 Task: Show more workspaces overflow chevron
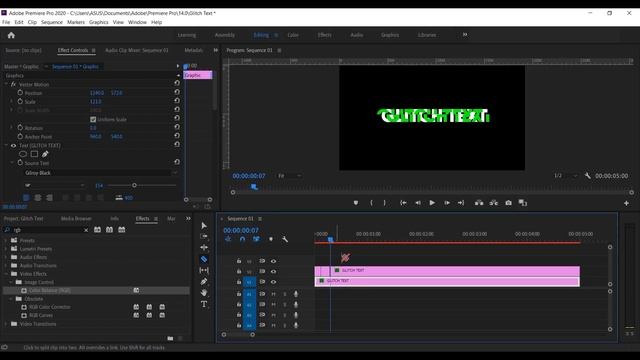(x=465, y=35)
